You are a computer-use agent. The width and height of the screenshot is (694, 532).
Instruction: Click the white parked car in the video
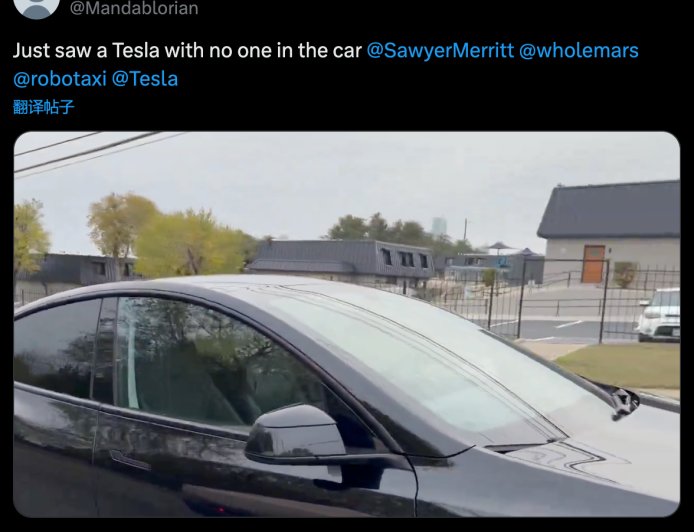tap(659, 315)
